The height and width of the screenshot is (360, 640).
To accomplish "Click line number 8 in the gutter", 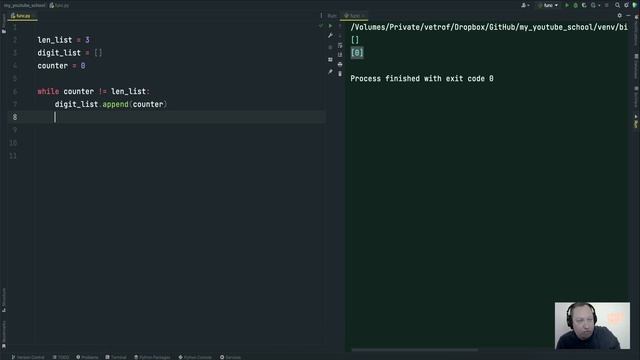I will pos(15,117).
